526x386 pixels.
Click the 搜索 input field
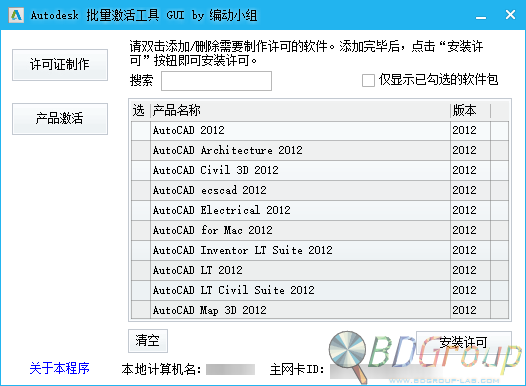point(216,81)
